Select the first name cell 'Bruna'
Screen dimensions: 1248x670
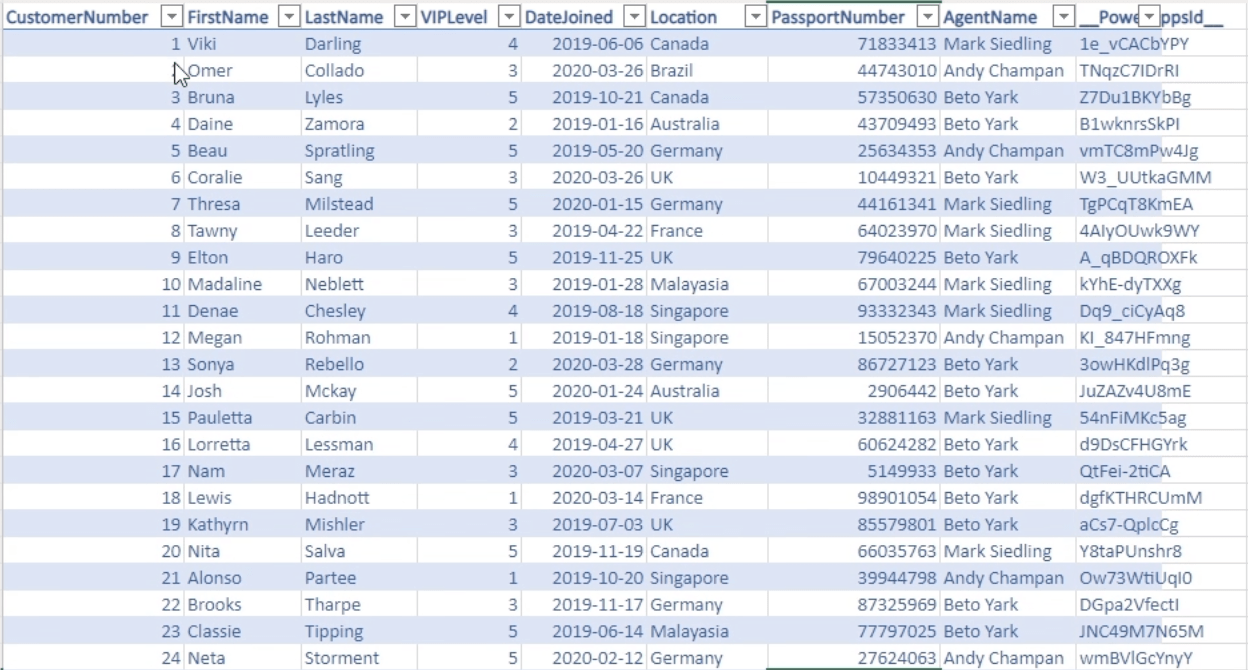pyautogui.click(x=242, y=97)
